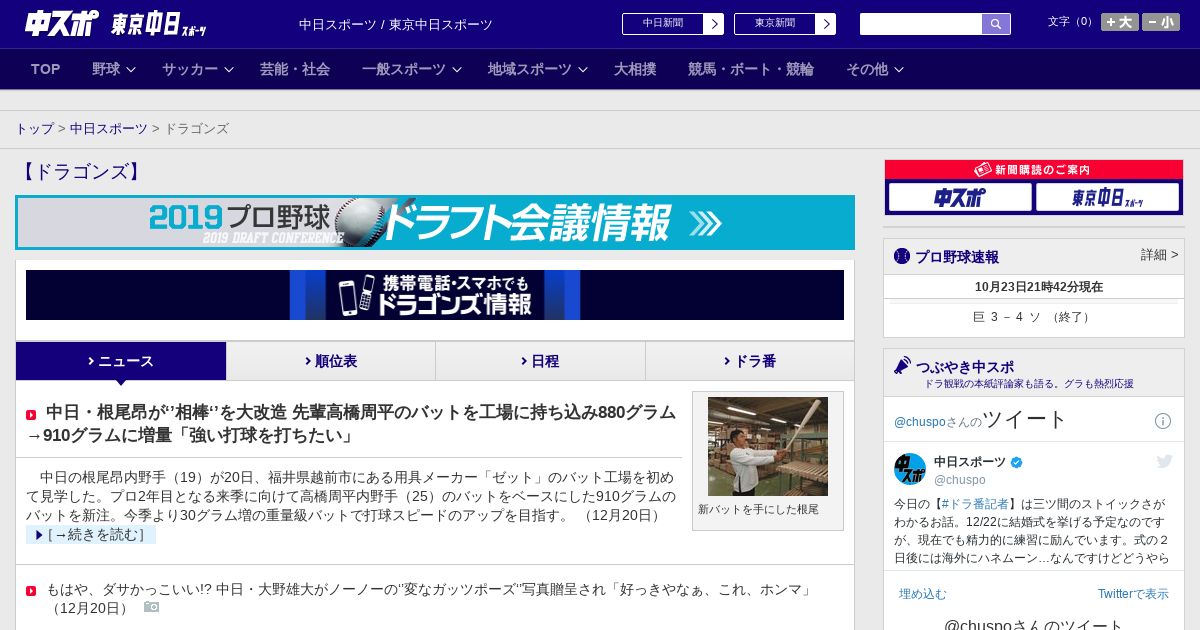Click the camera icon after 大野雄大 article

[151, 607]
